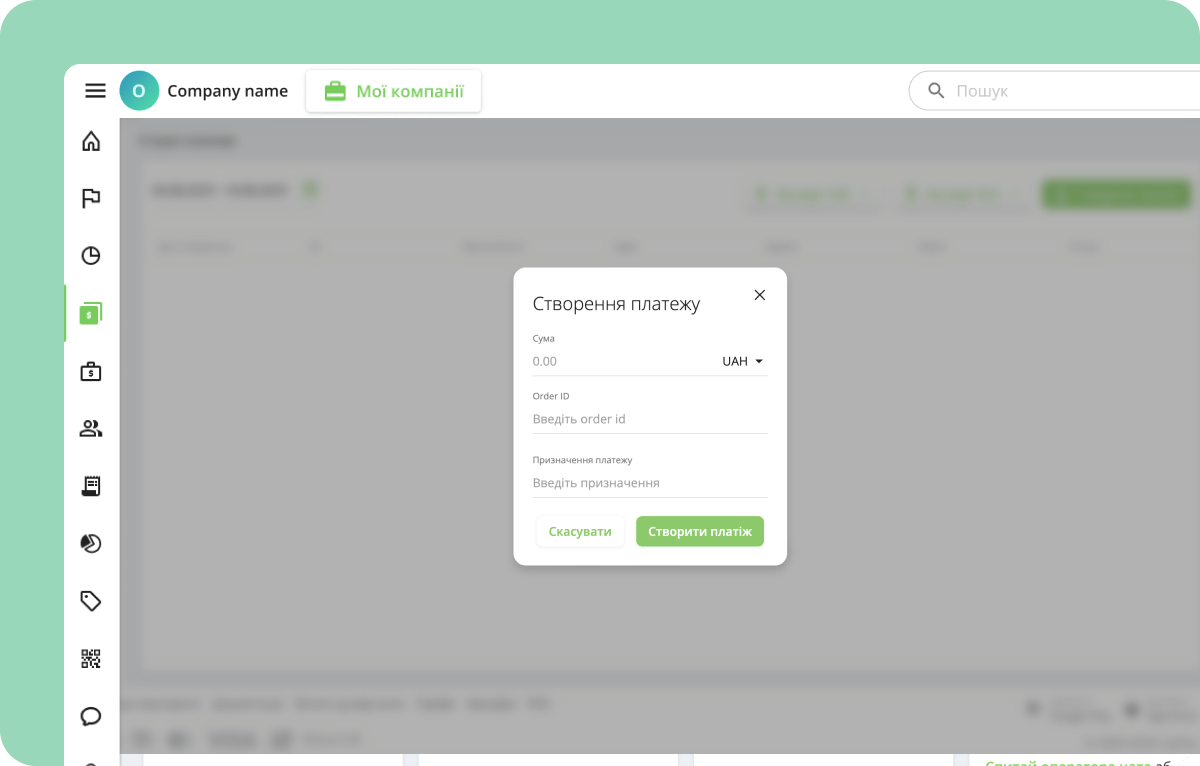Open the Home section in sidebar
Screen dimensions: 1200x766
click(x=91, y=141)
